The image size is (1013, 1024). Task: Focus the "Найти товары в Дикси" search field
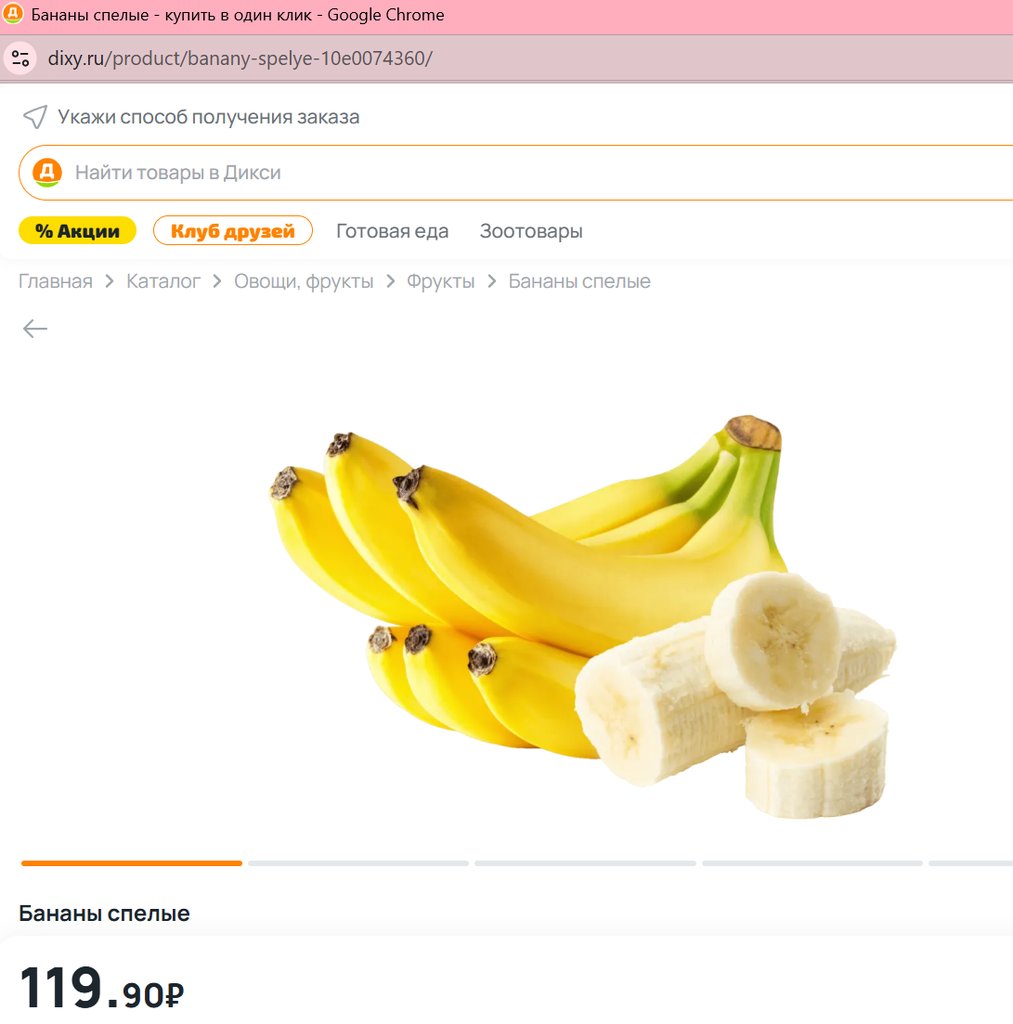tap(500, 172)
